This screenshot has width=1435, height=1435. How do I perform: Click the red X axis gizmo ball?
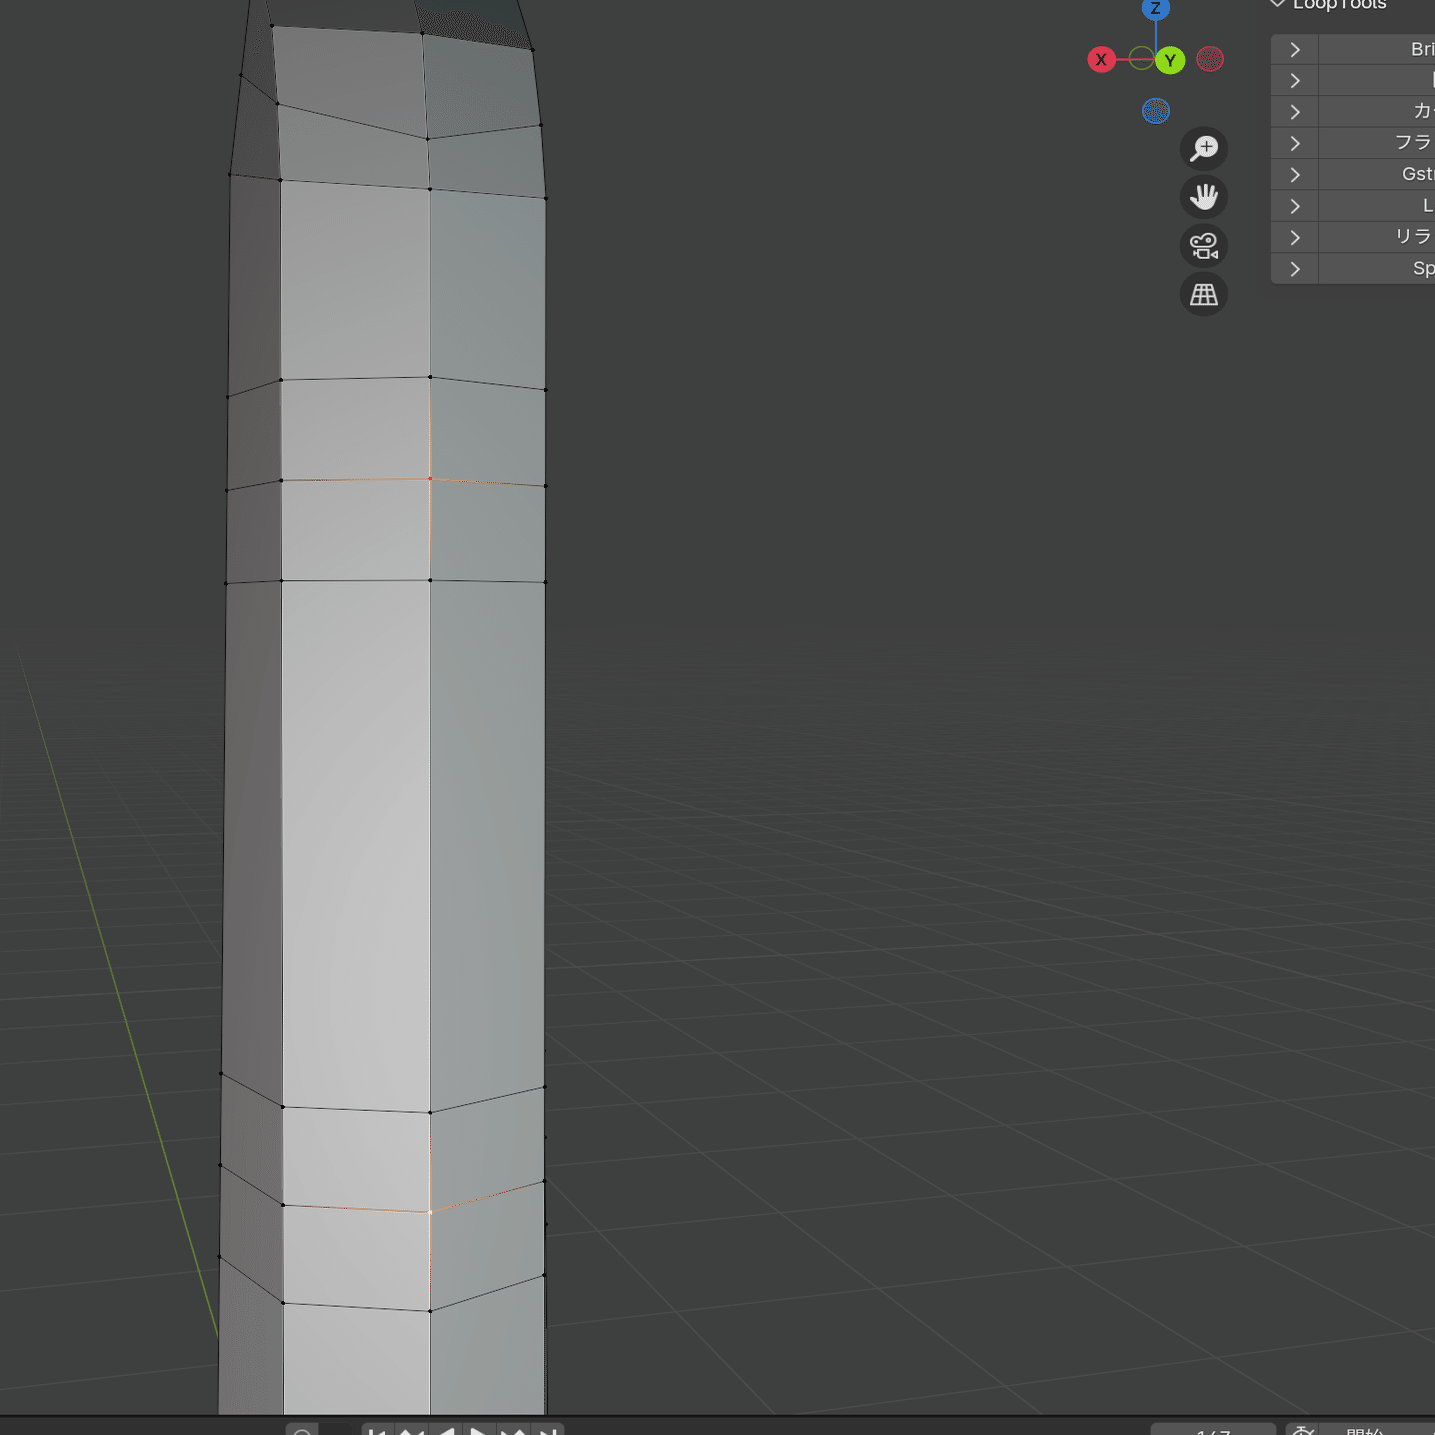pyautogui.click(x=1101, y=60)
